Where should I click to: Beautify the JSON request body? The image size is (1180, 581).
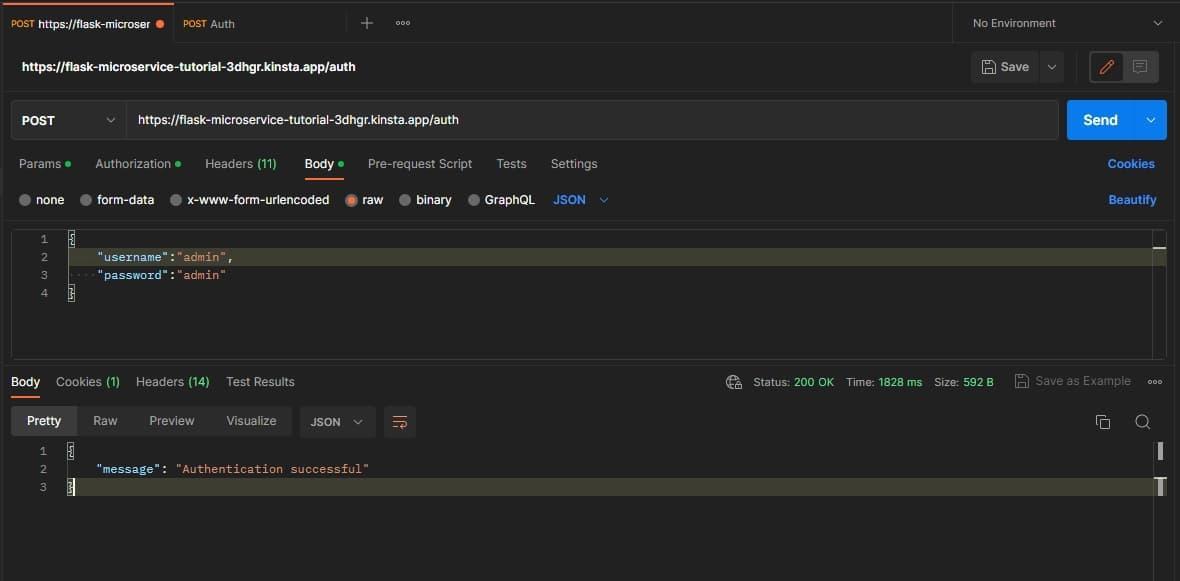point(1132,199)
